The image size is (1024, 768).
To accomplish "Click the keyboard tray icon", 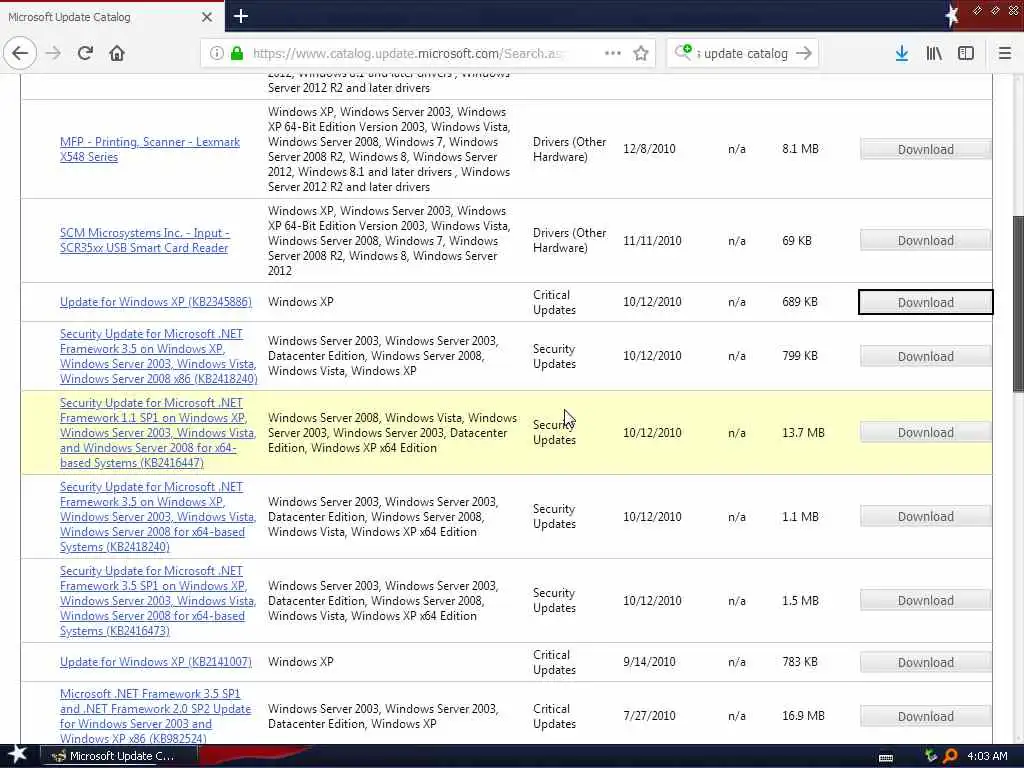I will coord(886,758).
